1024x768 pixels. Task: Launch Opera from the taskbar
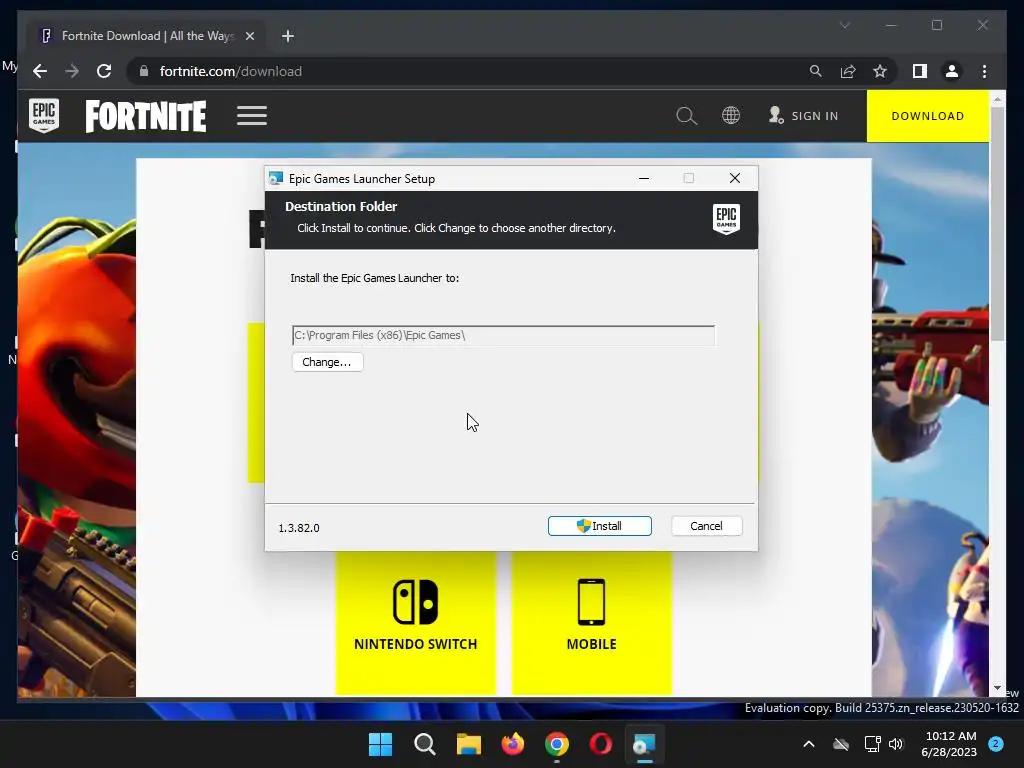point(600,744)
